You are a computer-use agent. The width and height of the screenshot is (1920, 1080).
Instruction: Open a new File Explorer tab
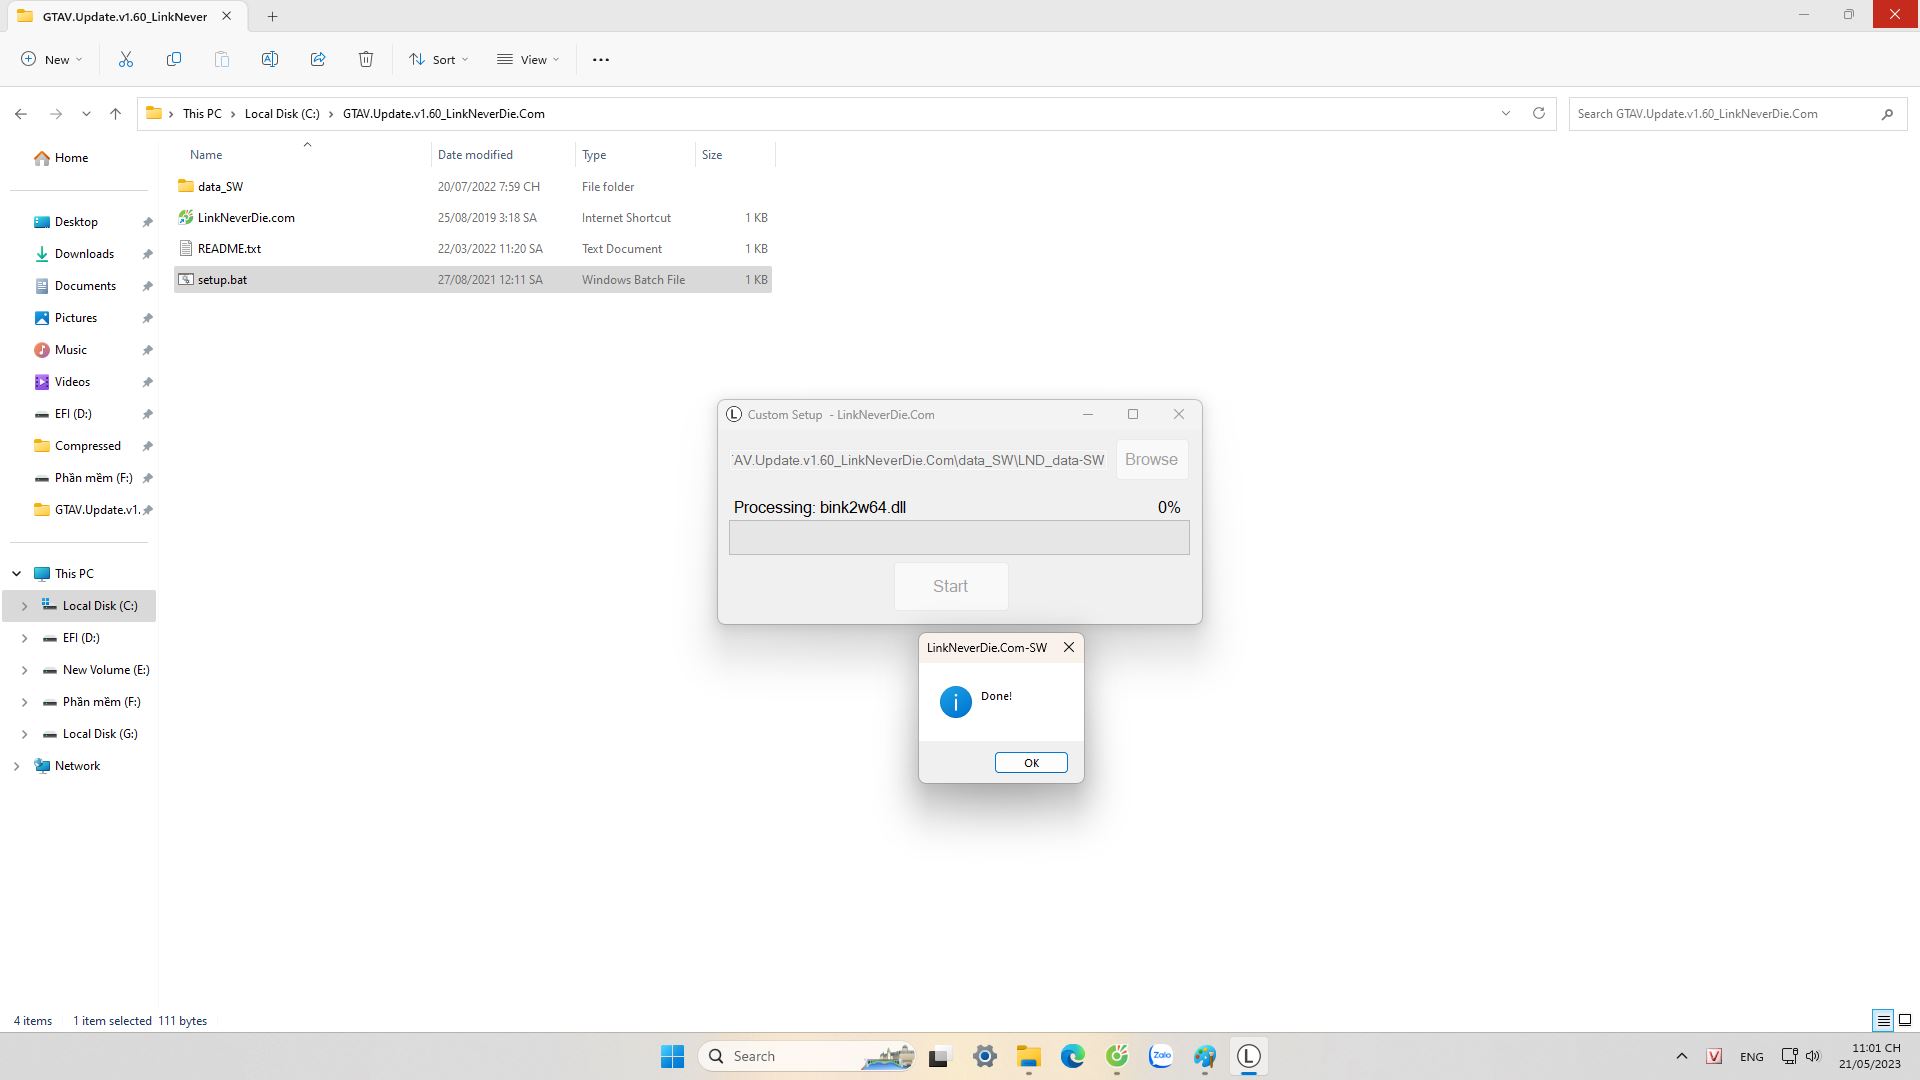pyautogui.click(x=272, y=16)
